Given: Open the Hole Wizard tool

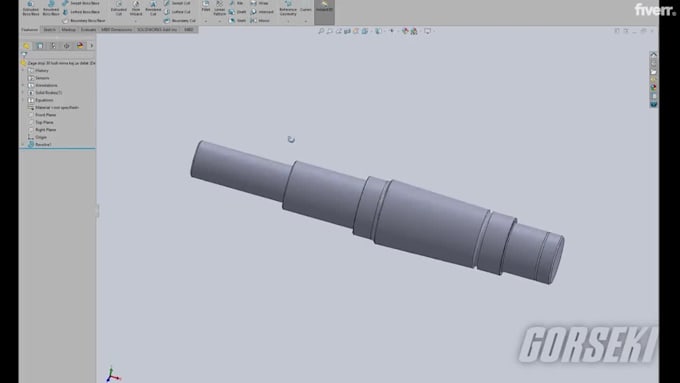Looking at the screenshot, I should pos(136,8).
